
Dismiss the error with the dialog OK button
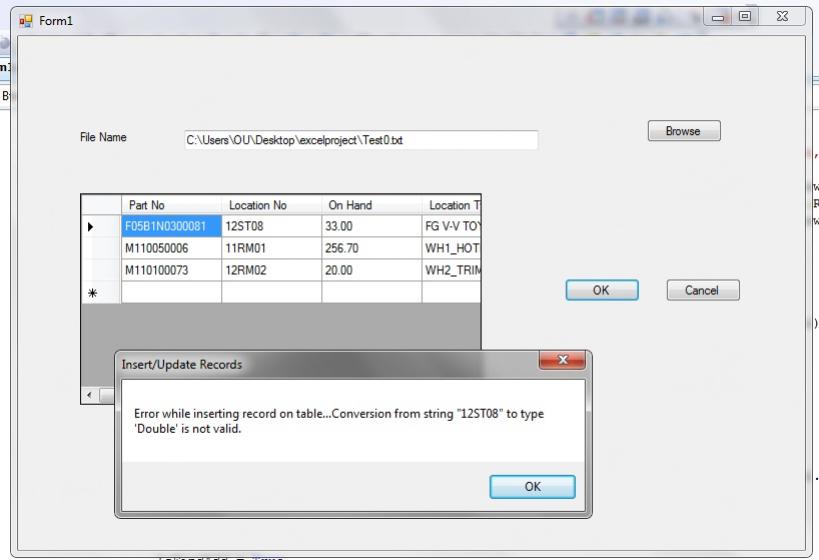532,486
